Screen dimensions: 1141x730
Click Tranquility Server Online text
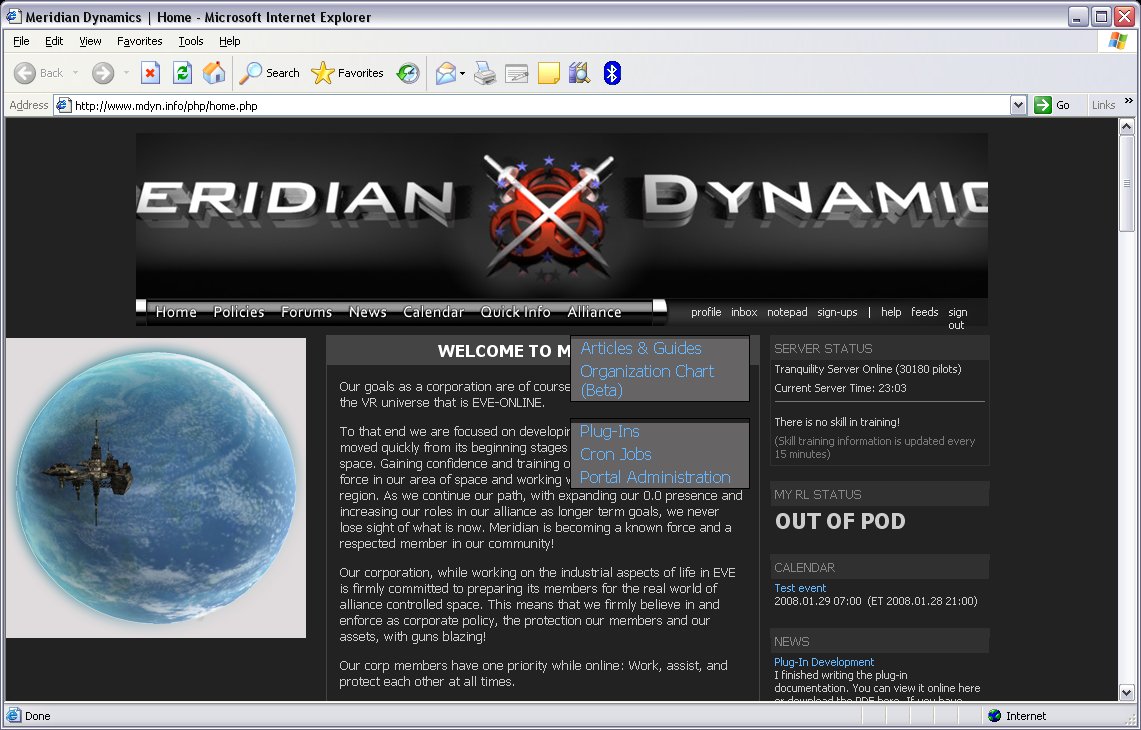867,369
